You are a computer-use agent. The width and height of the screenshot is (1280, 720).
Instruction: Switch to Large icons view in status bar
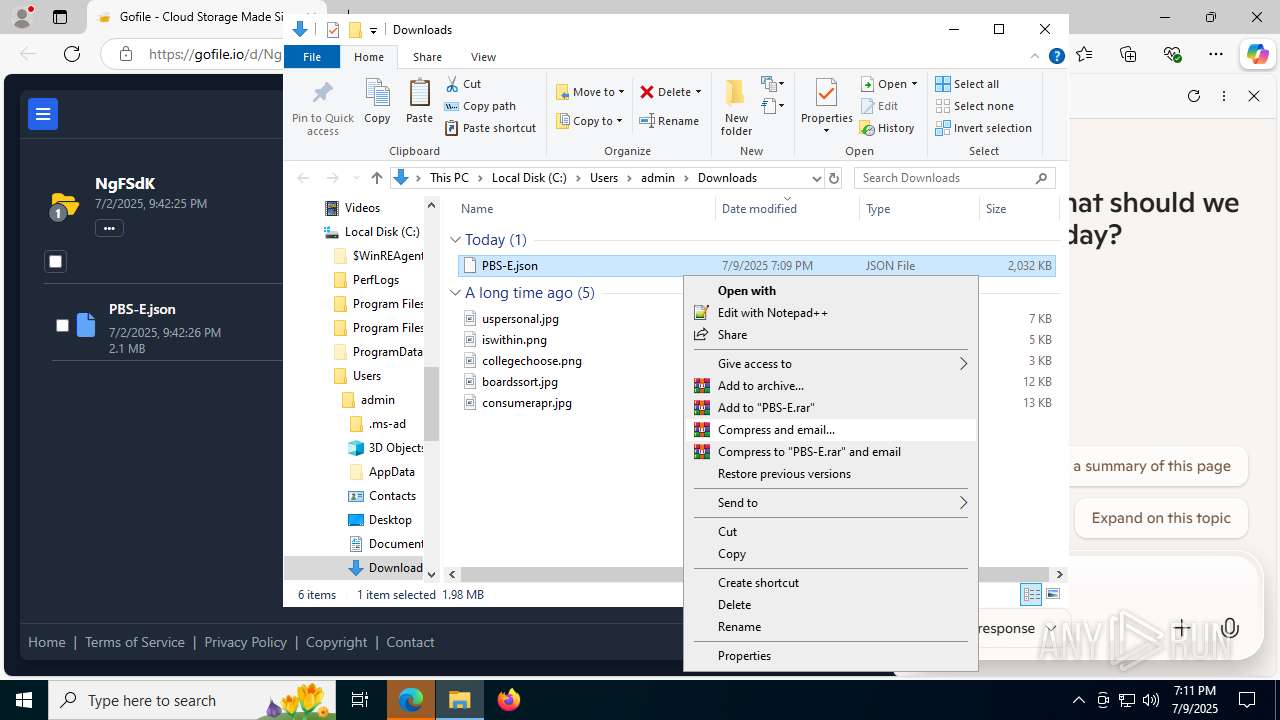click(1052, 594)
